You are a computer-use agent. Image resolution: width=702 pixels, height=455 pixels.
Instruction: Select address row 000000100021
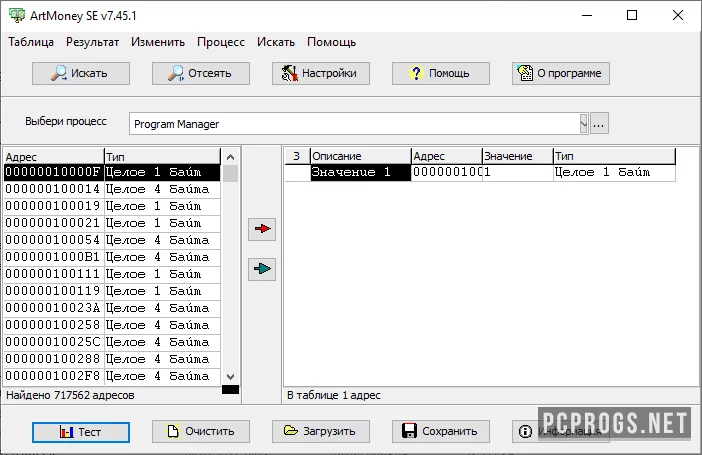point(112,223)
